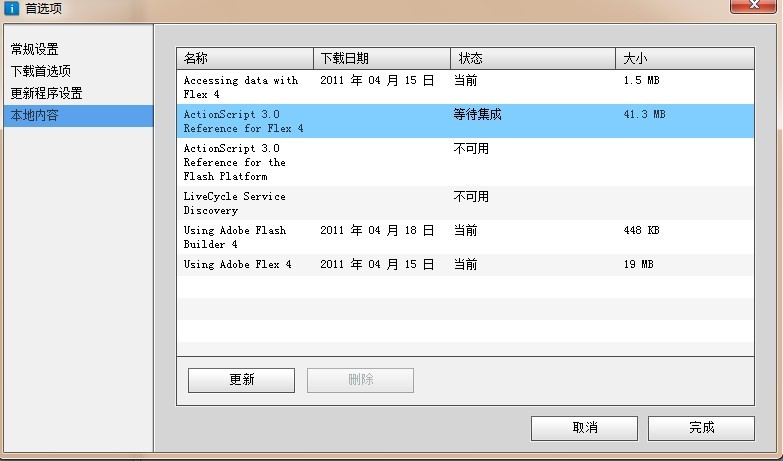Click the info icon in title bar
The height and width of the screenshot is (461, 783).
tap(11, 8)
